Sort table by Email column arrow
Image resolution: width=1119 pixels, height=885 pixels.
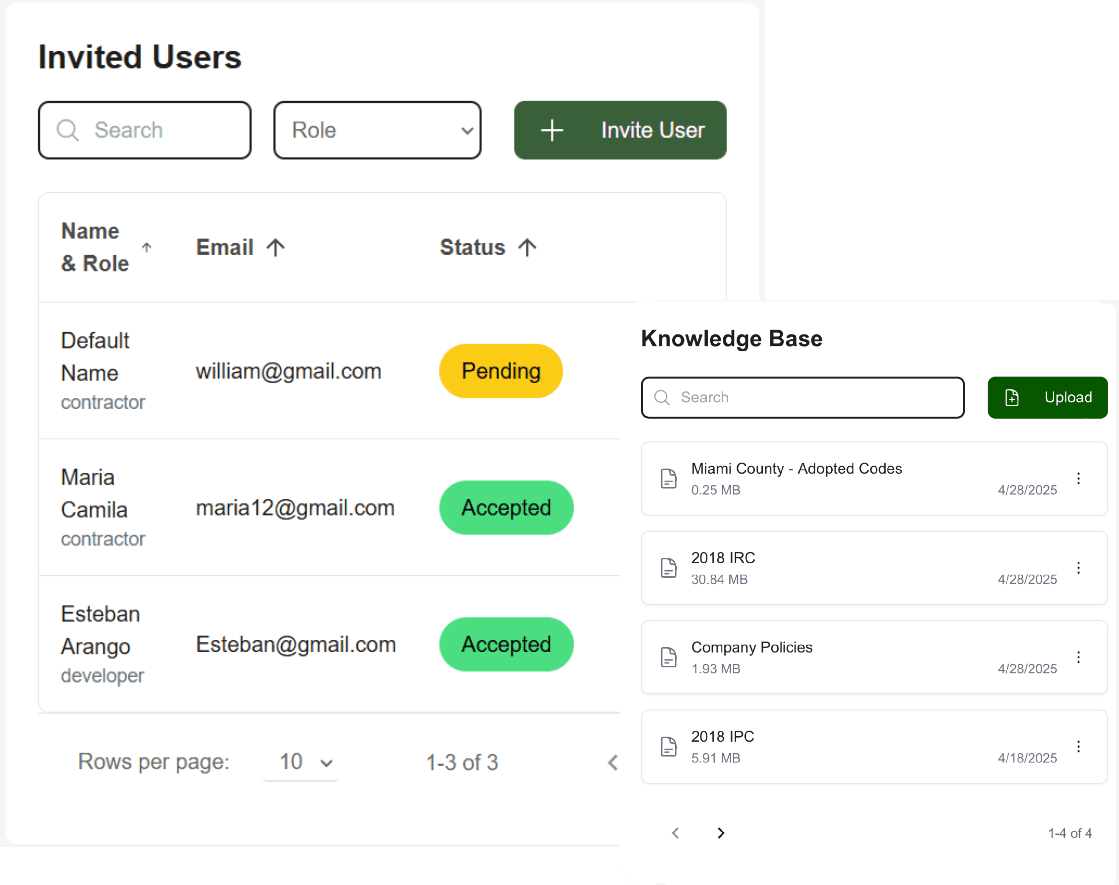(276, 247)
